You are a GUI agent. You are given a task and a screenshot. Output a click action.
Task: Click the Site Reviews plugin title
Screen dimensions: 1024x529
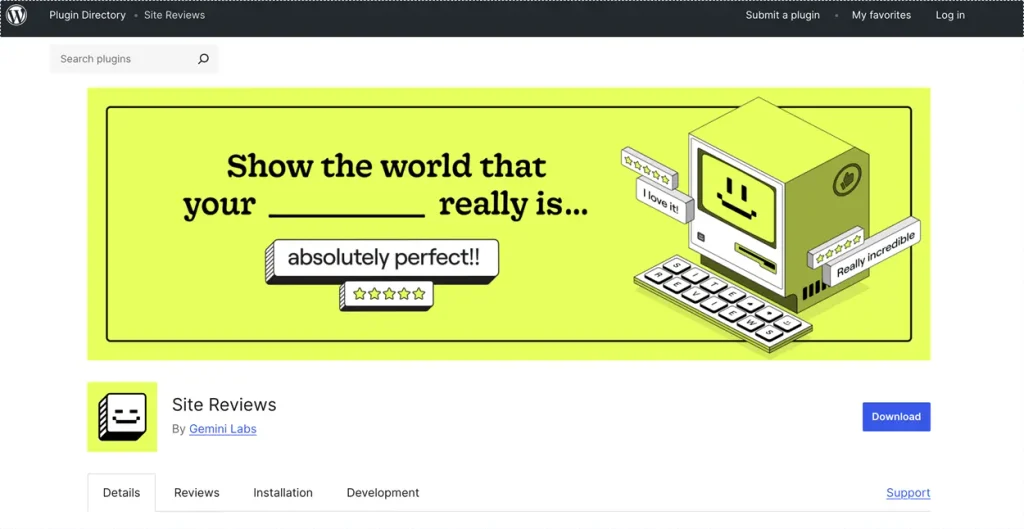[224, 405]
